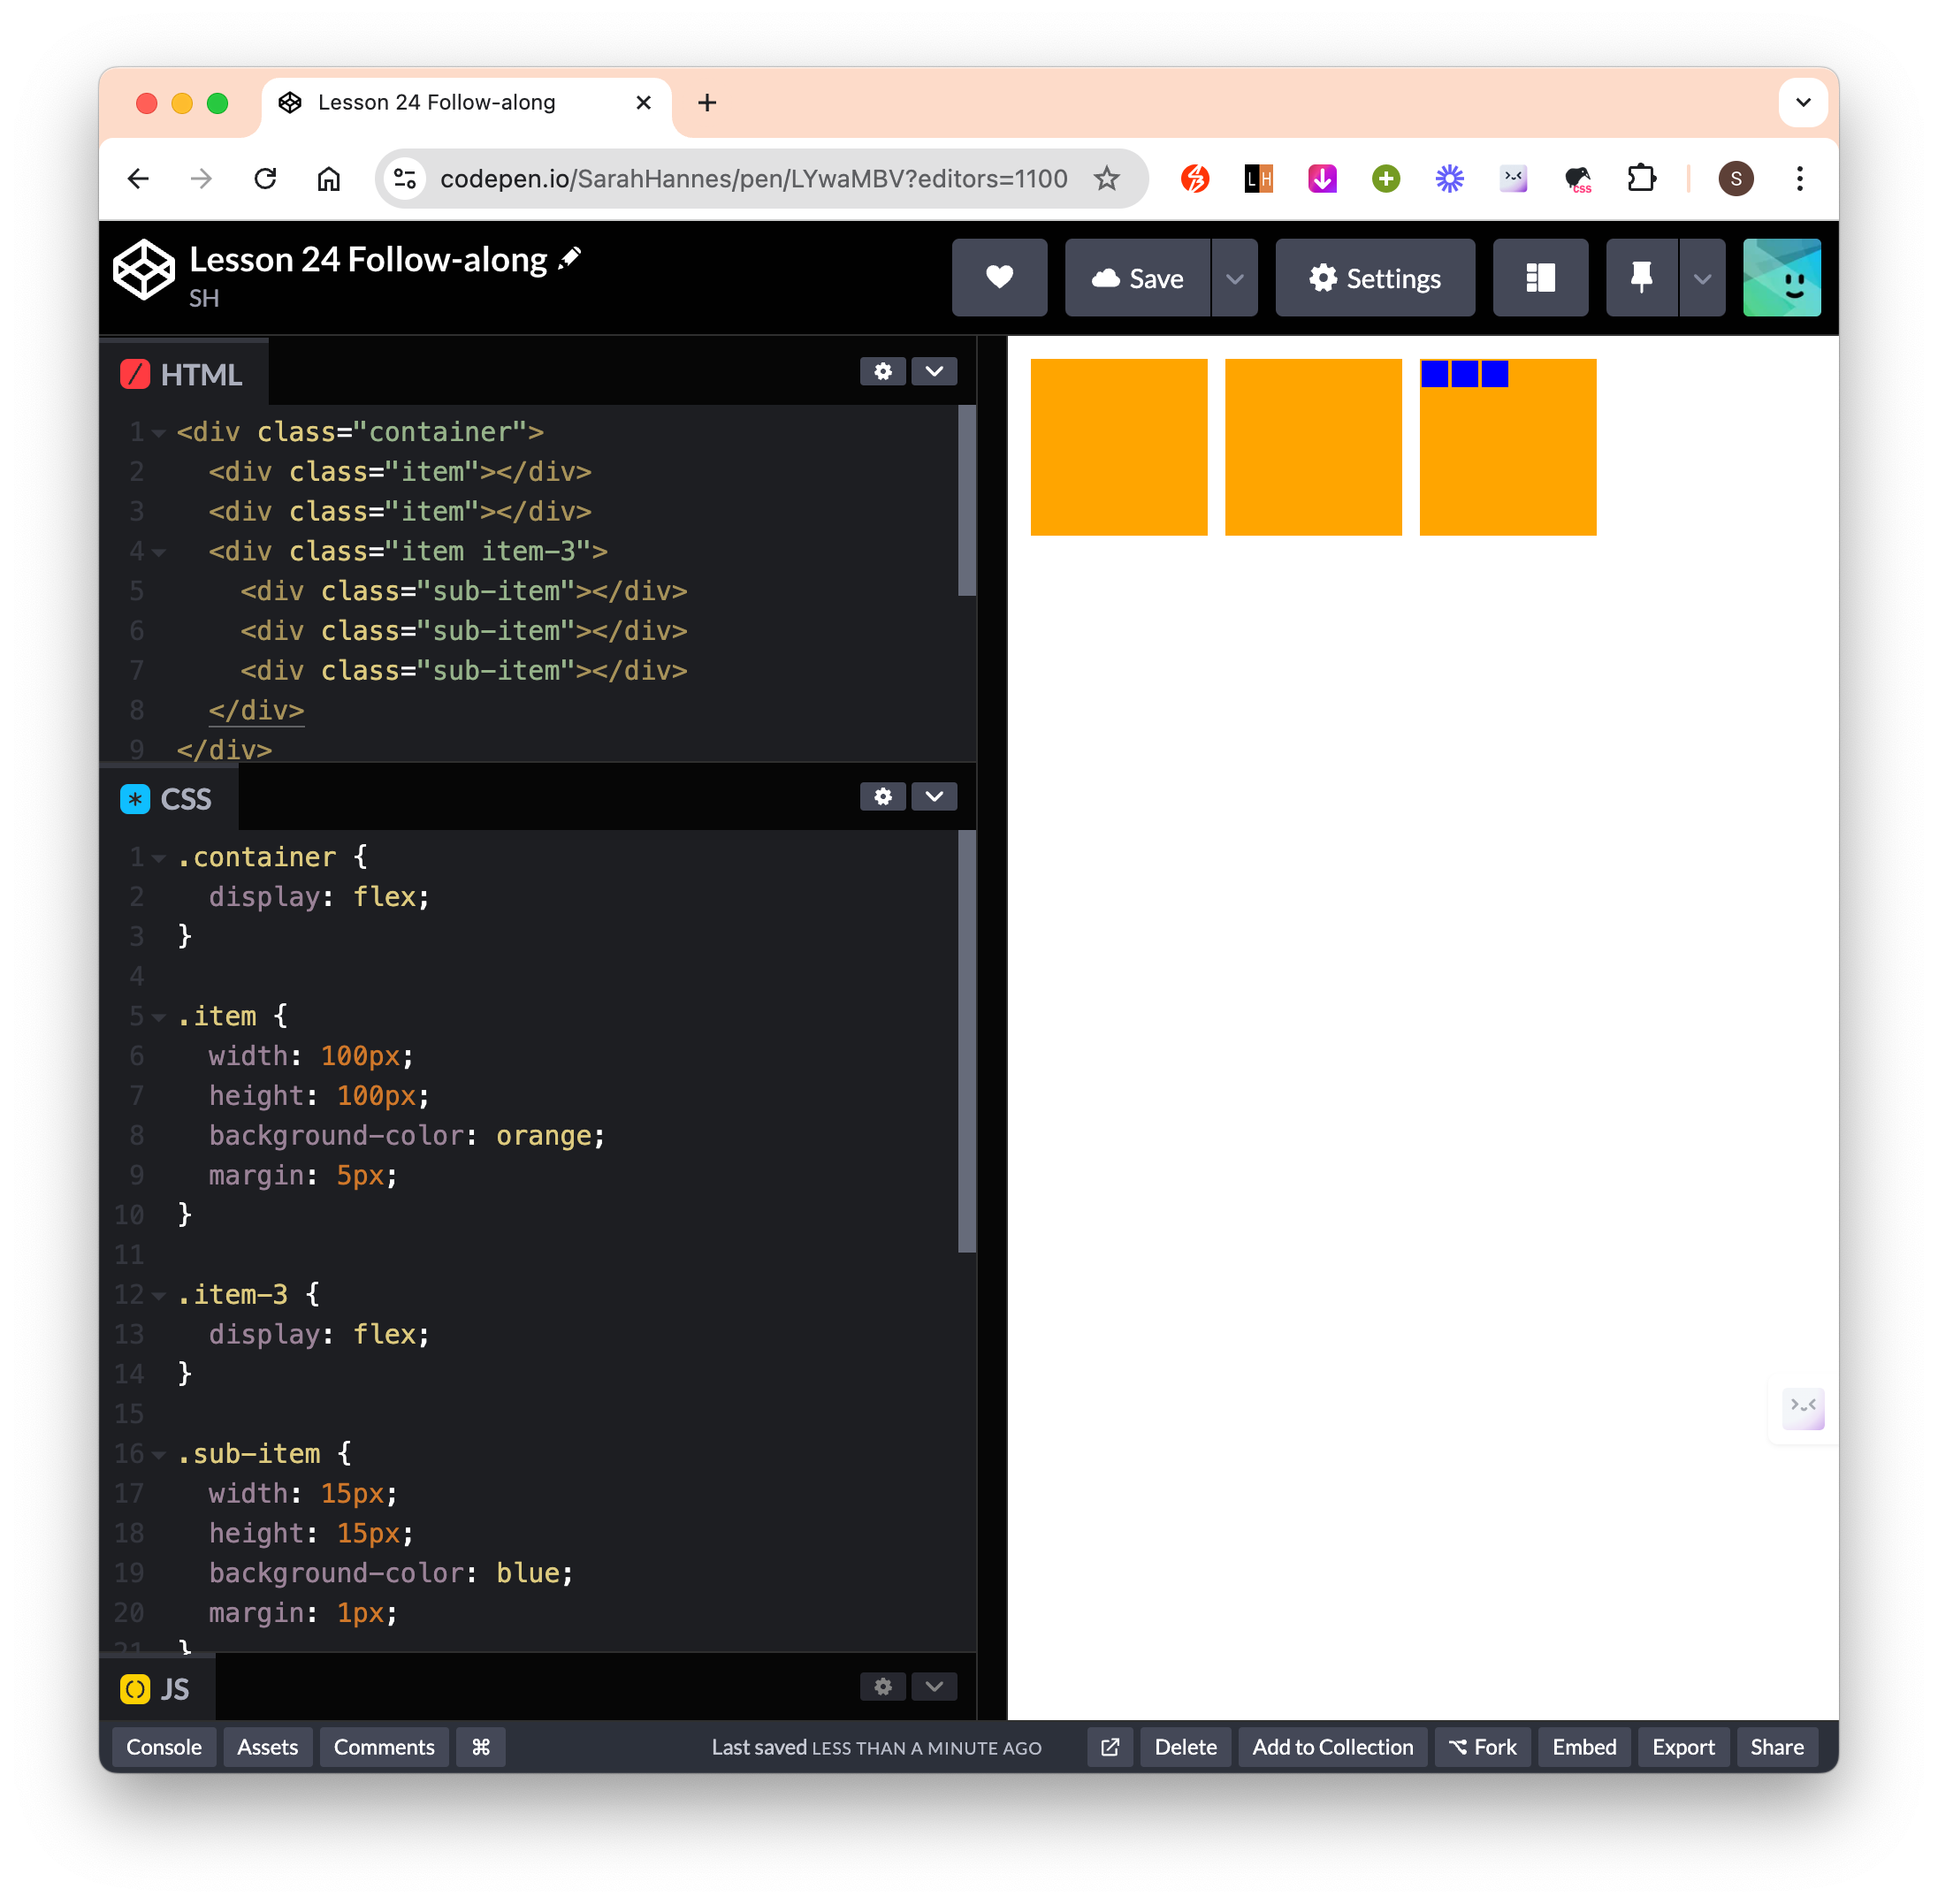Open Chrome three-dot menu

pyautogui.click(x=1799, y=179)
